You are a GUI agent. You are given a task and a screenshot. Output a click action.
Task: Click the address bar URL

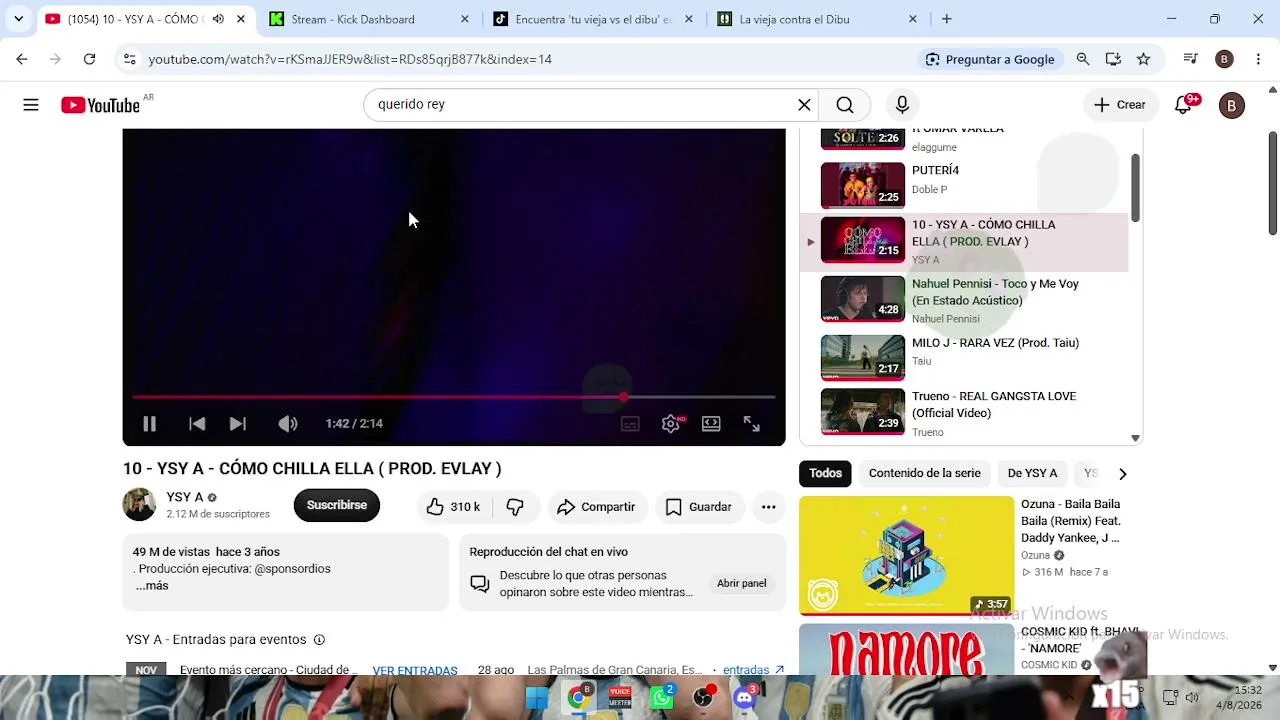tap(350, 60)
